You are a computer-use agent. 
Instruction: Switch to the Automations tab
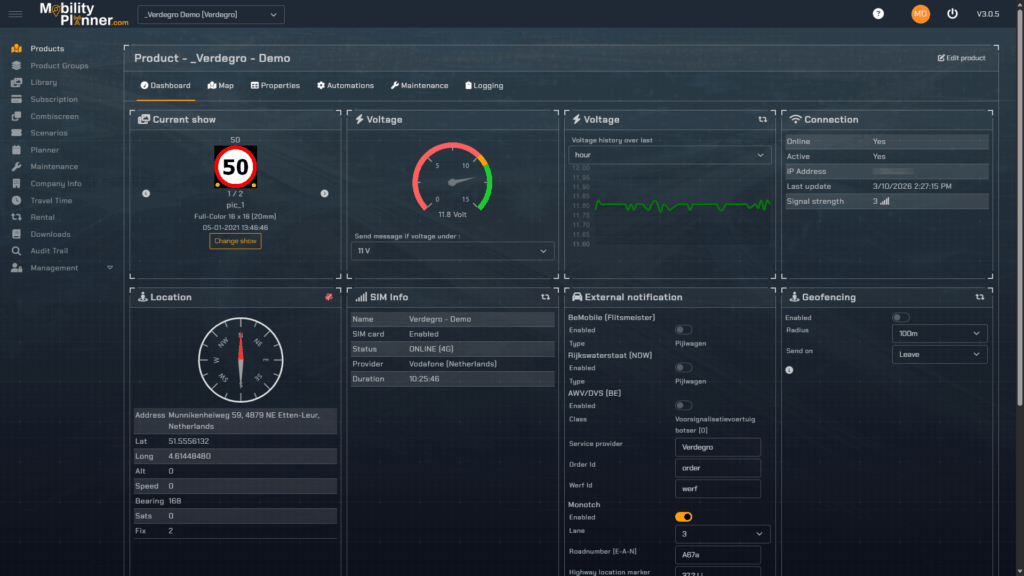pyautogui.click(x=345, y=85)
